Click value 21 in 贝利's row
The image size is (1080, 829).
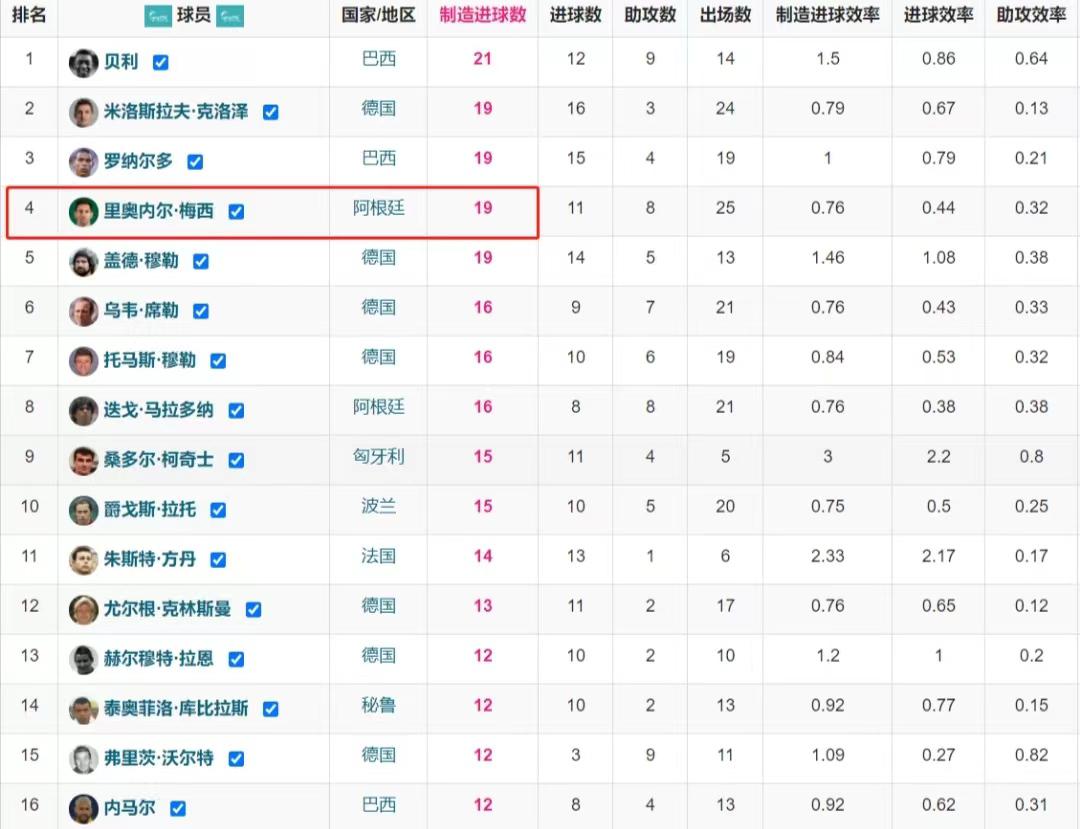[483, 59]
